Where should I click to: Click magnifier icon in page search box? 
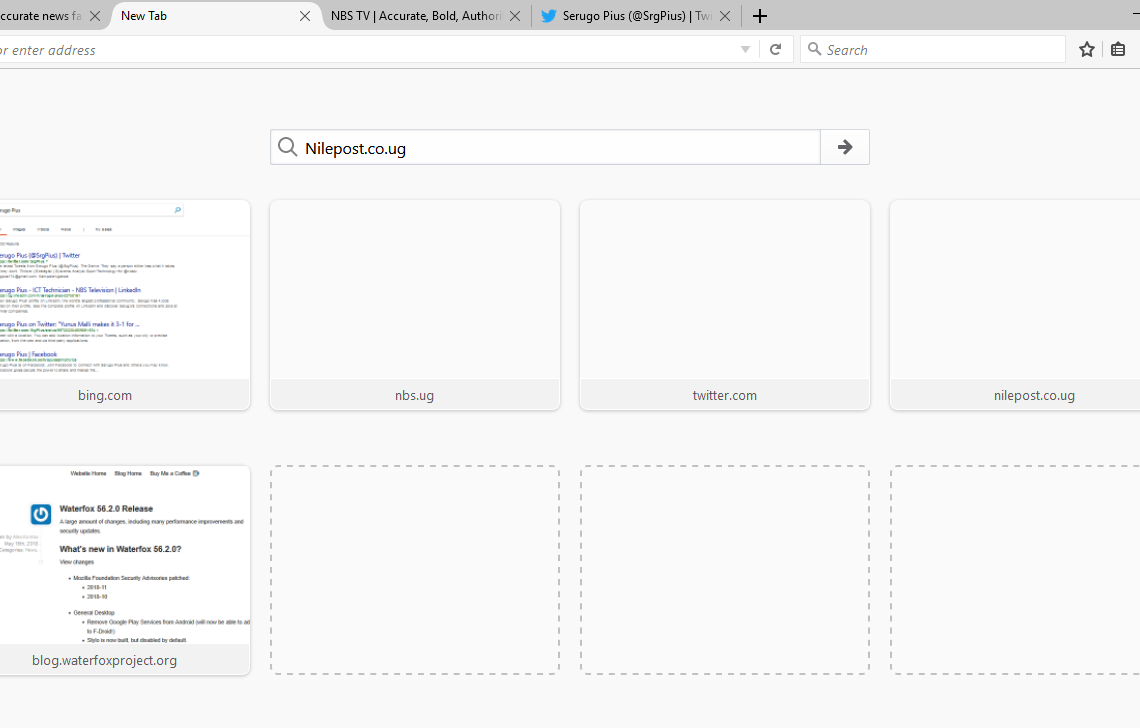coord(288,148)
